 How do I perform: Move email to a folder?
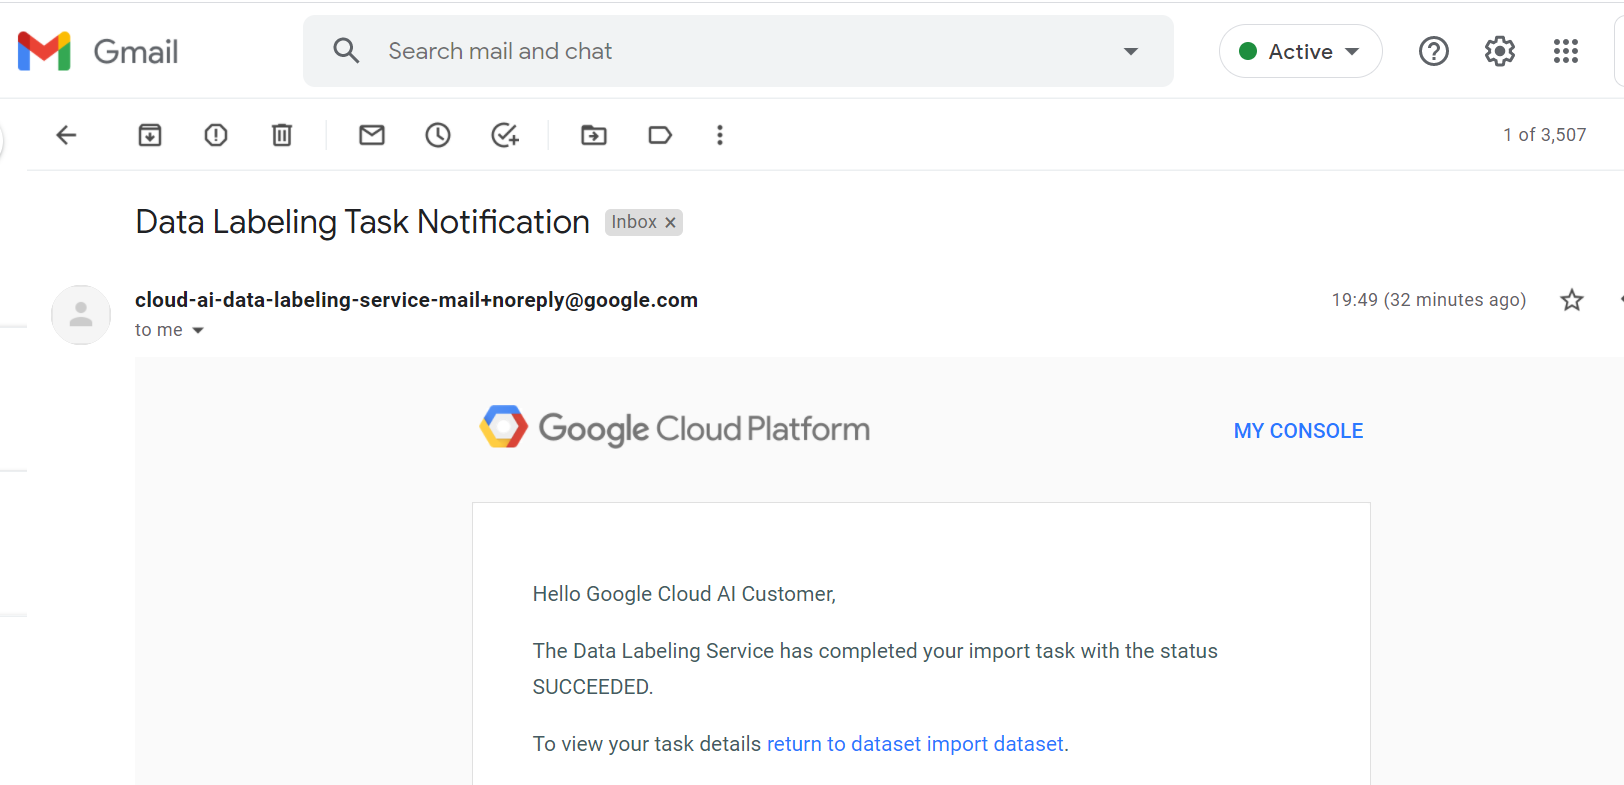[594, 135]
